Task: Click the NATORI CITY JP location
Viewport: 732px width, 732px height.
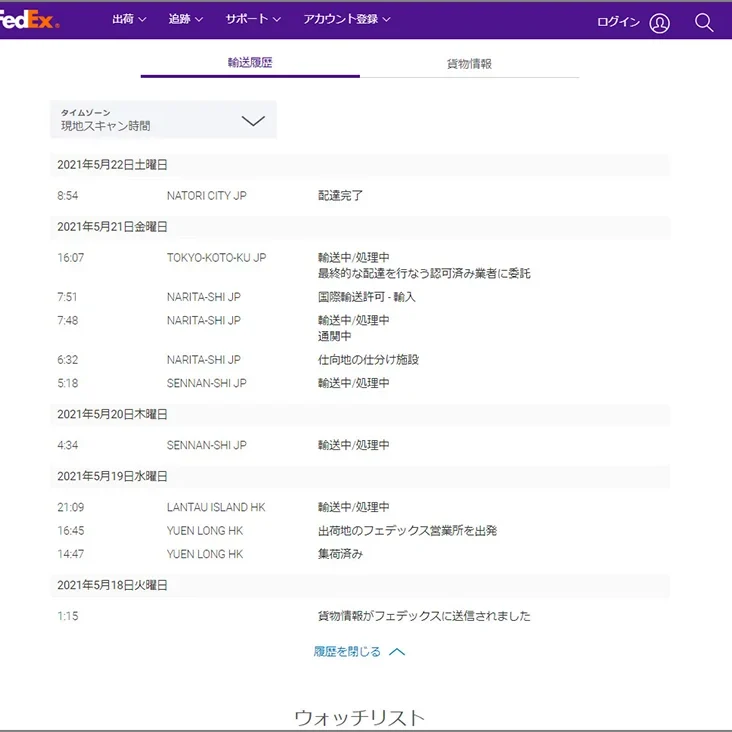Action: click(x=206, y=196)
